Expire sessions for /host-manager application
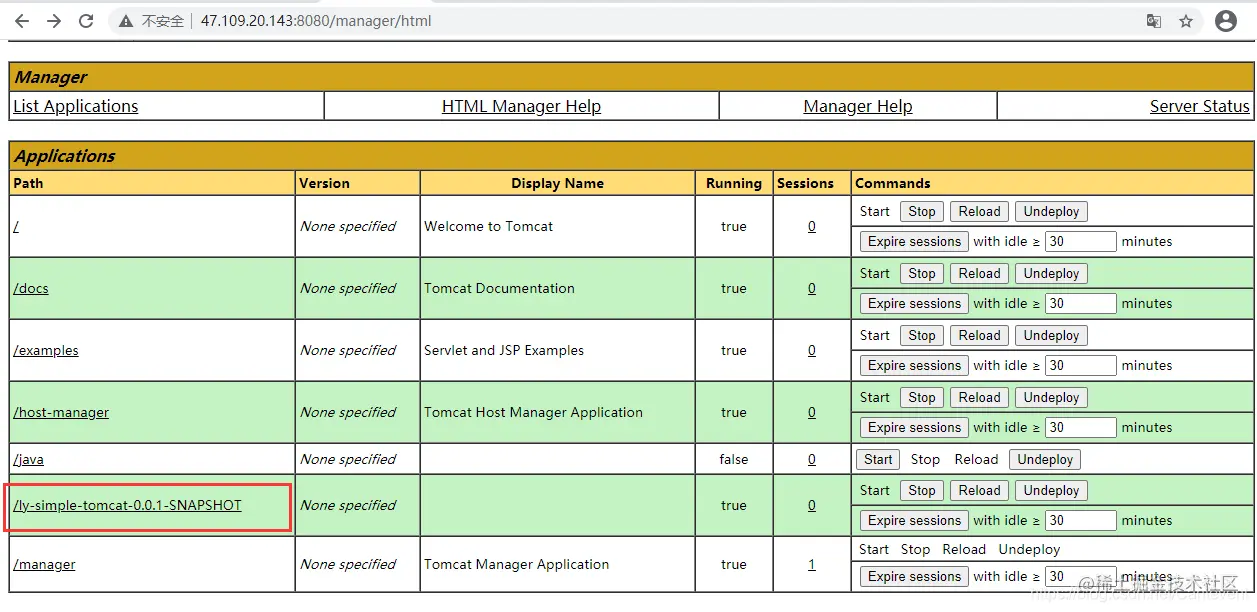The width and height of the screenshot is (1257, 612). pyautogui.click(x=914, y=427)
